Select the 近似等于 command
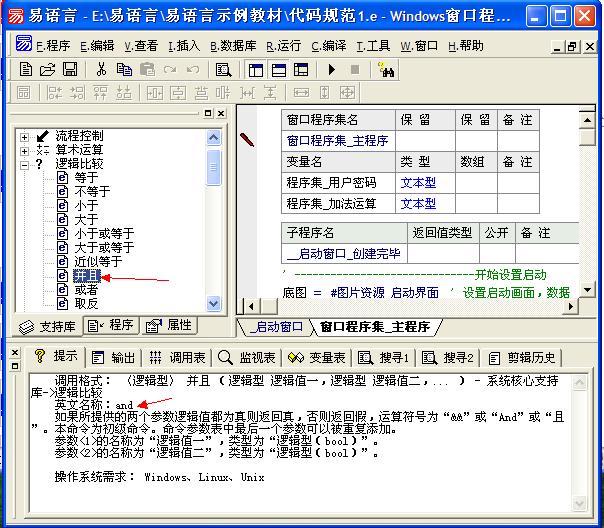Screen dimensions: 604x528 98,262
